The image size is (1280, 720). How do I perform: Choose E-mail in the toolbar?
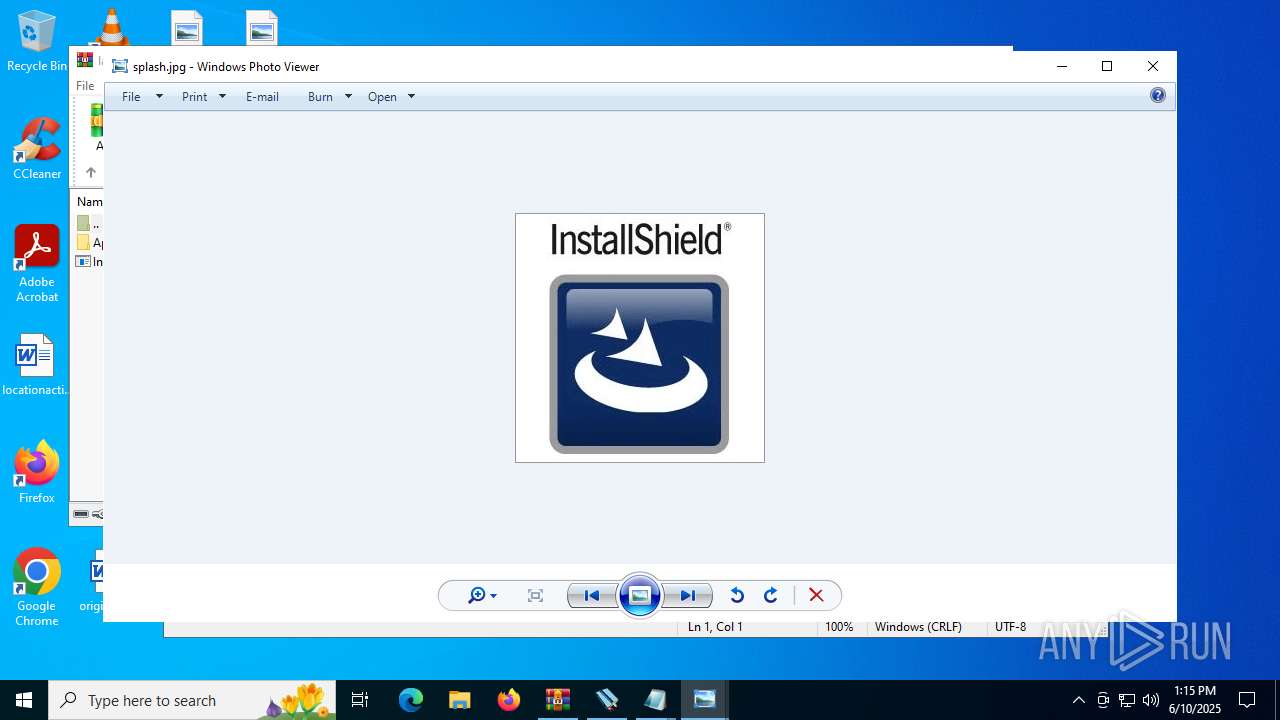click(262, 97)
